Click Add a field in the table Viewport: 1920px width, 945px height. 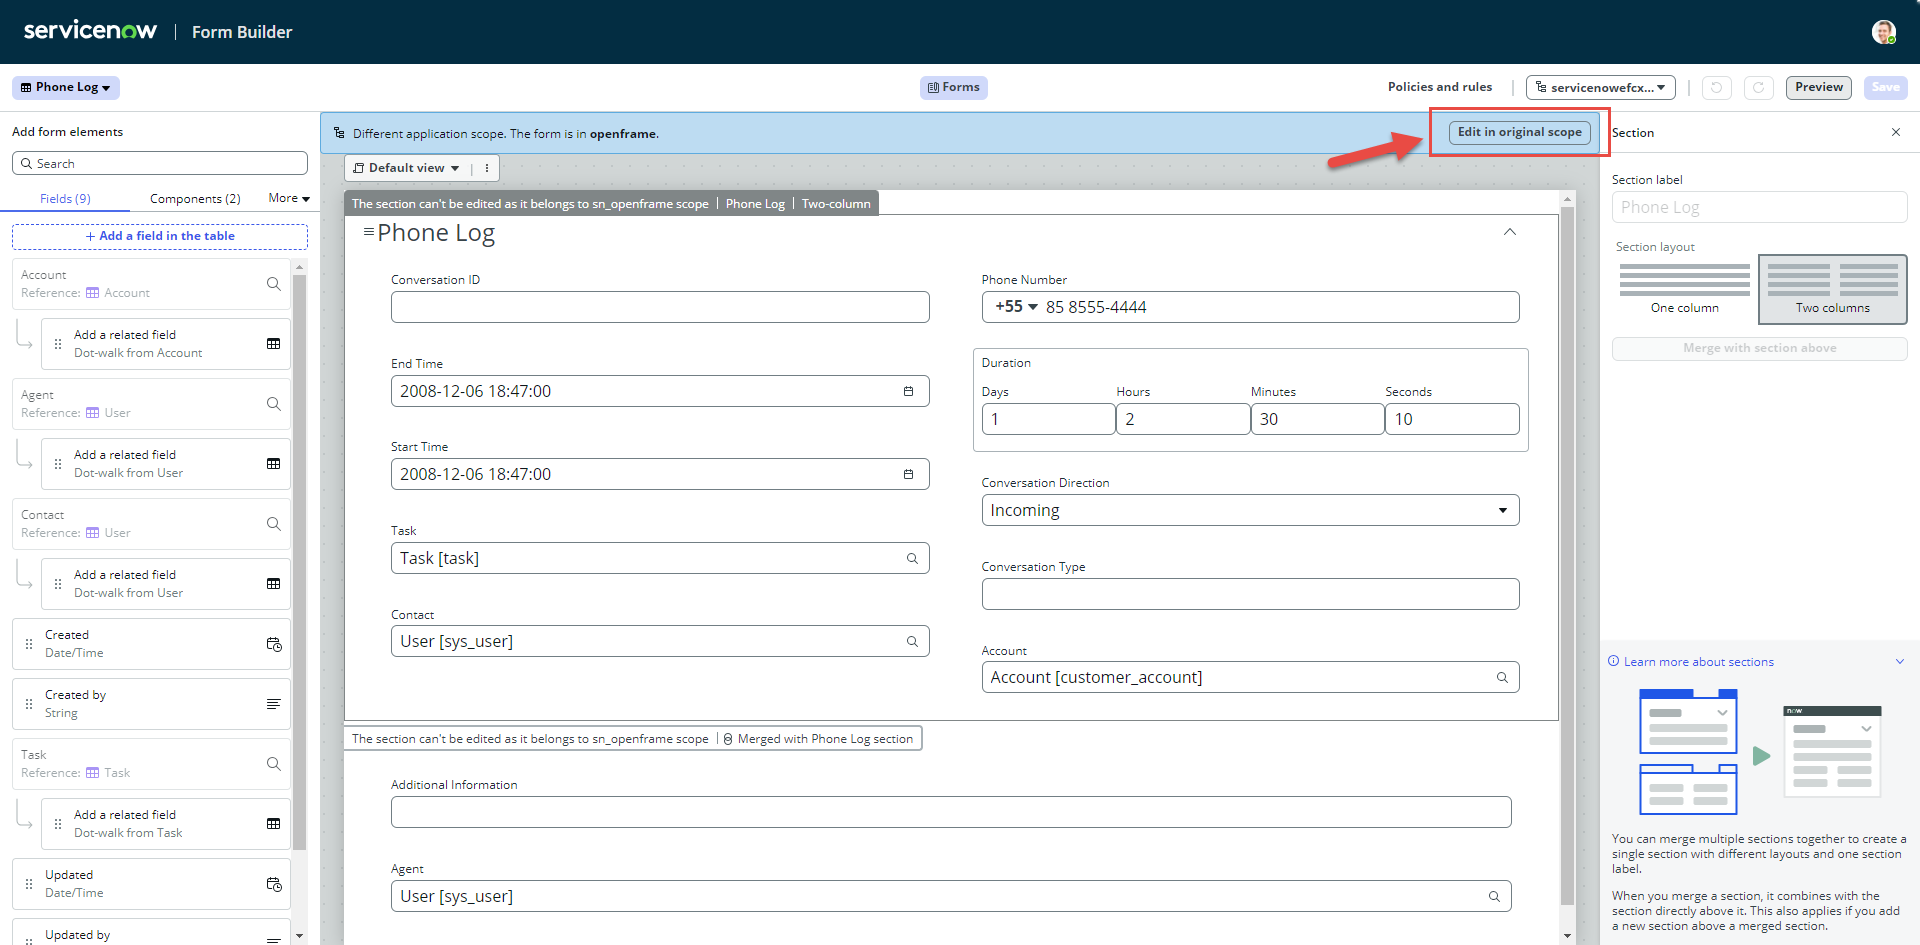160,236
